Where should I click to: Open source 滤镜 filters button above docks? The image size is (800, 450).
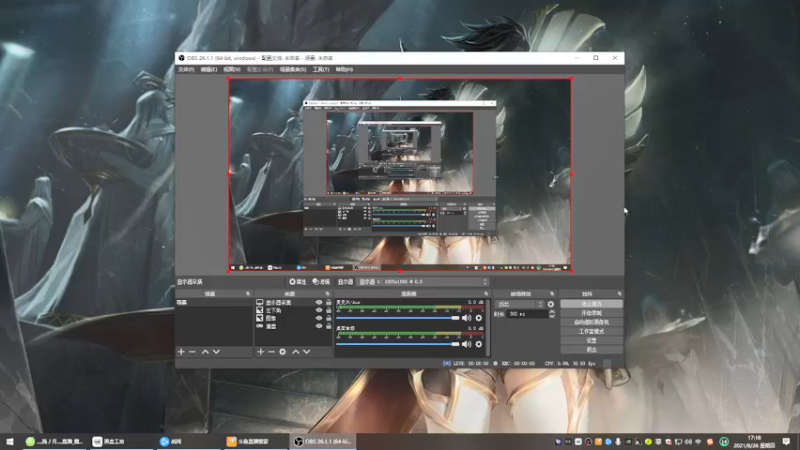tap(321, 282)
